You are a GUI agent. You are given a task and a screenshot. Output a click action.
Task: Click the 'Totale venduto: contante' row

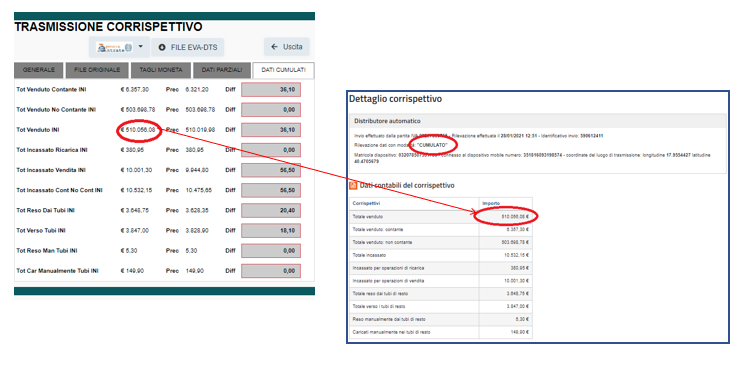[441, 229]
